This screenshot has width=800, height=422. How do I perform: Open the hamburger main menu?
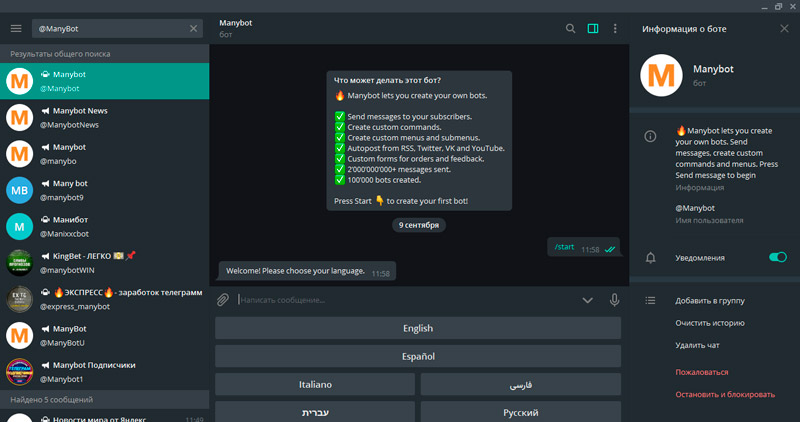[x=15, y=29]
